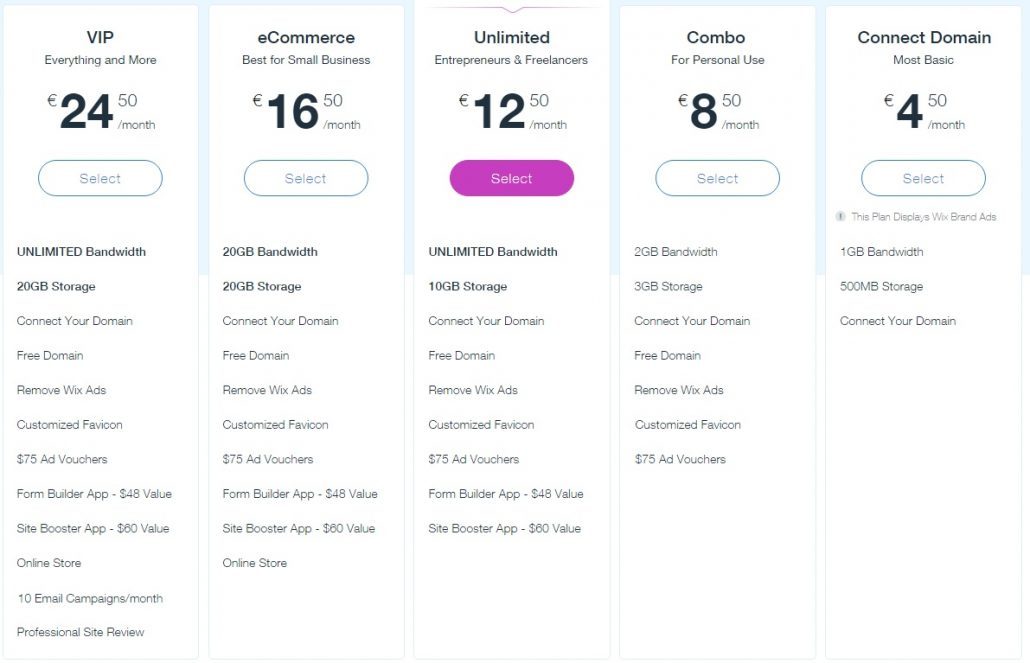Image resolution: width=1030 pixels, height=663 pixels.
Task: Click the Connect Domain plan heading
Action: click(924, 38)
